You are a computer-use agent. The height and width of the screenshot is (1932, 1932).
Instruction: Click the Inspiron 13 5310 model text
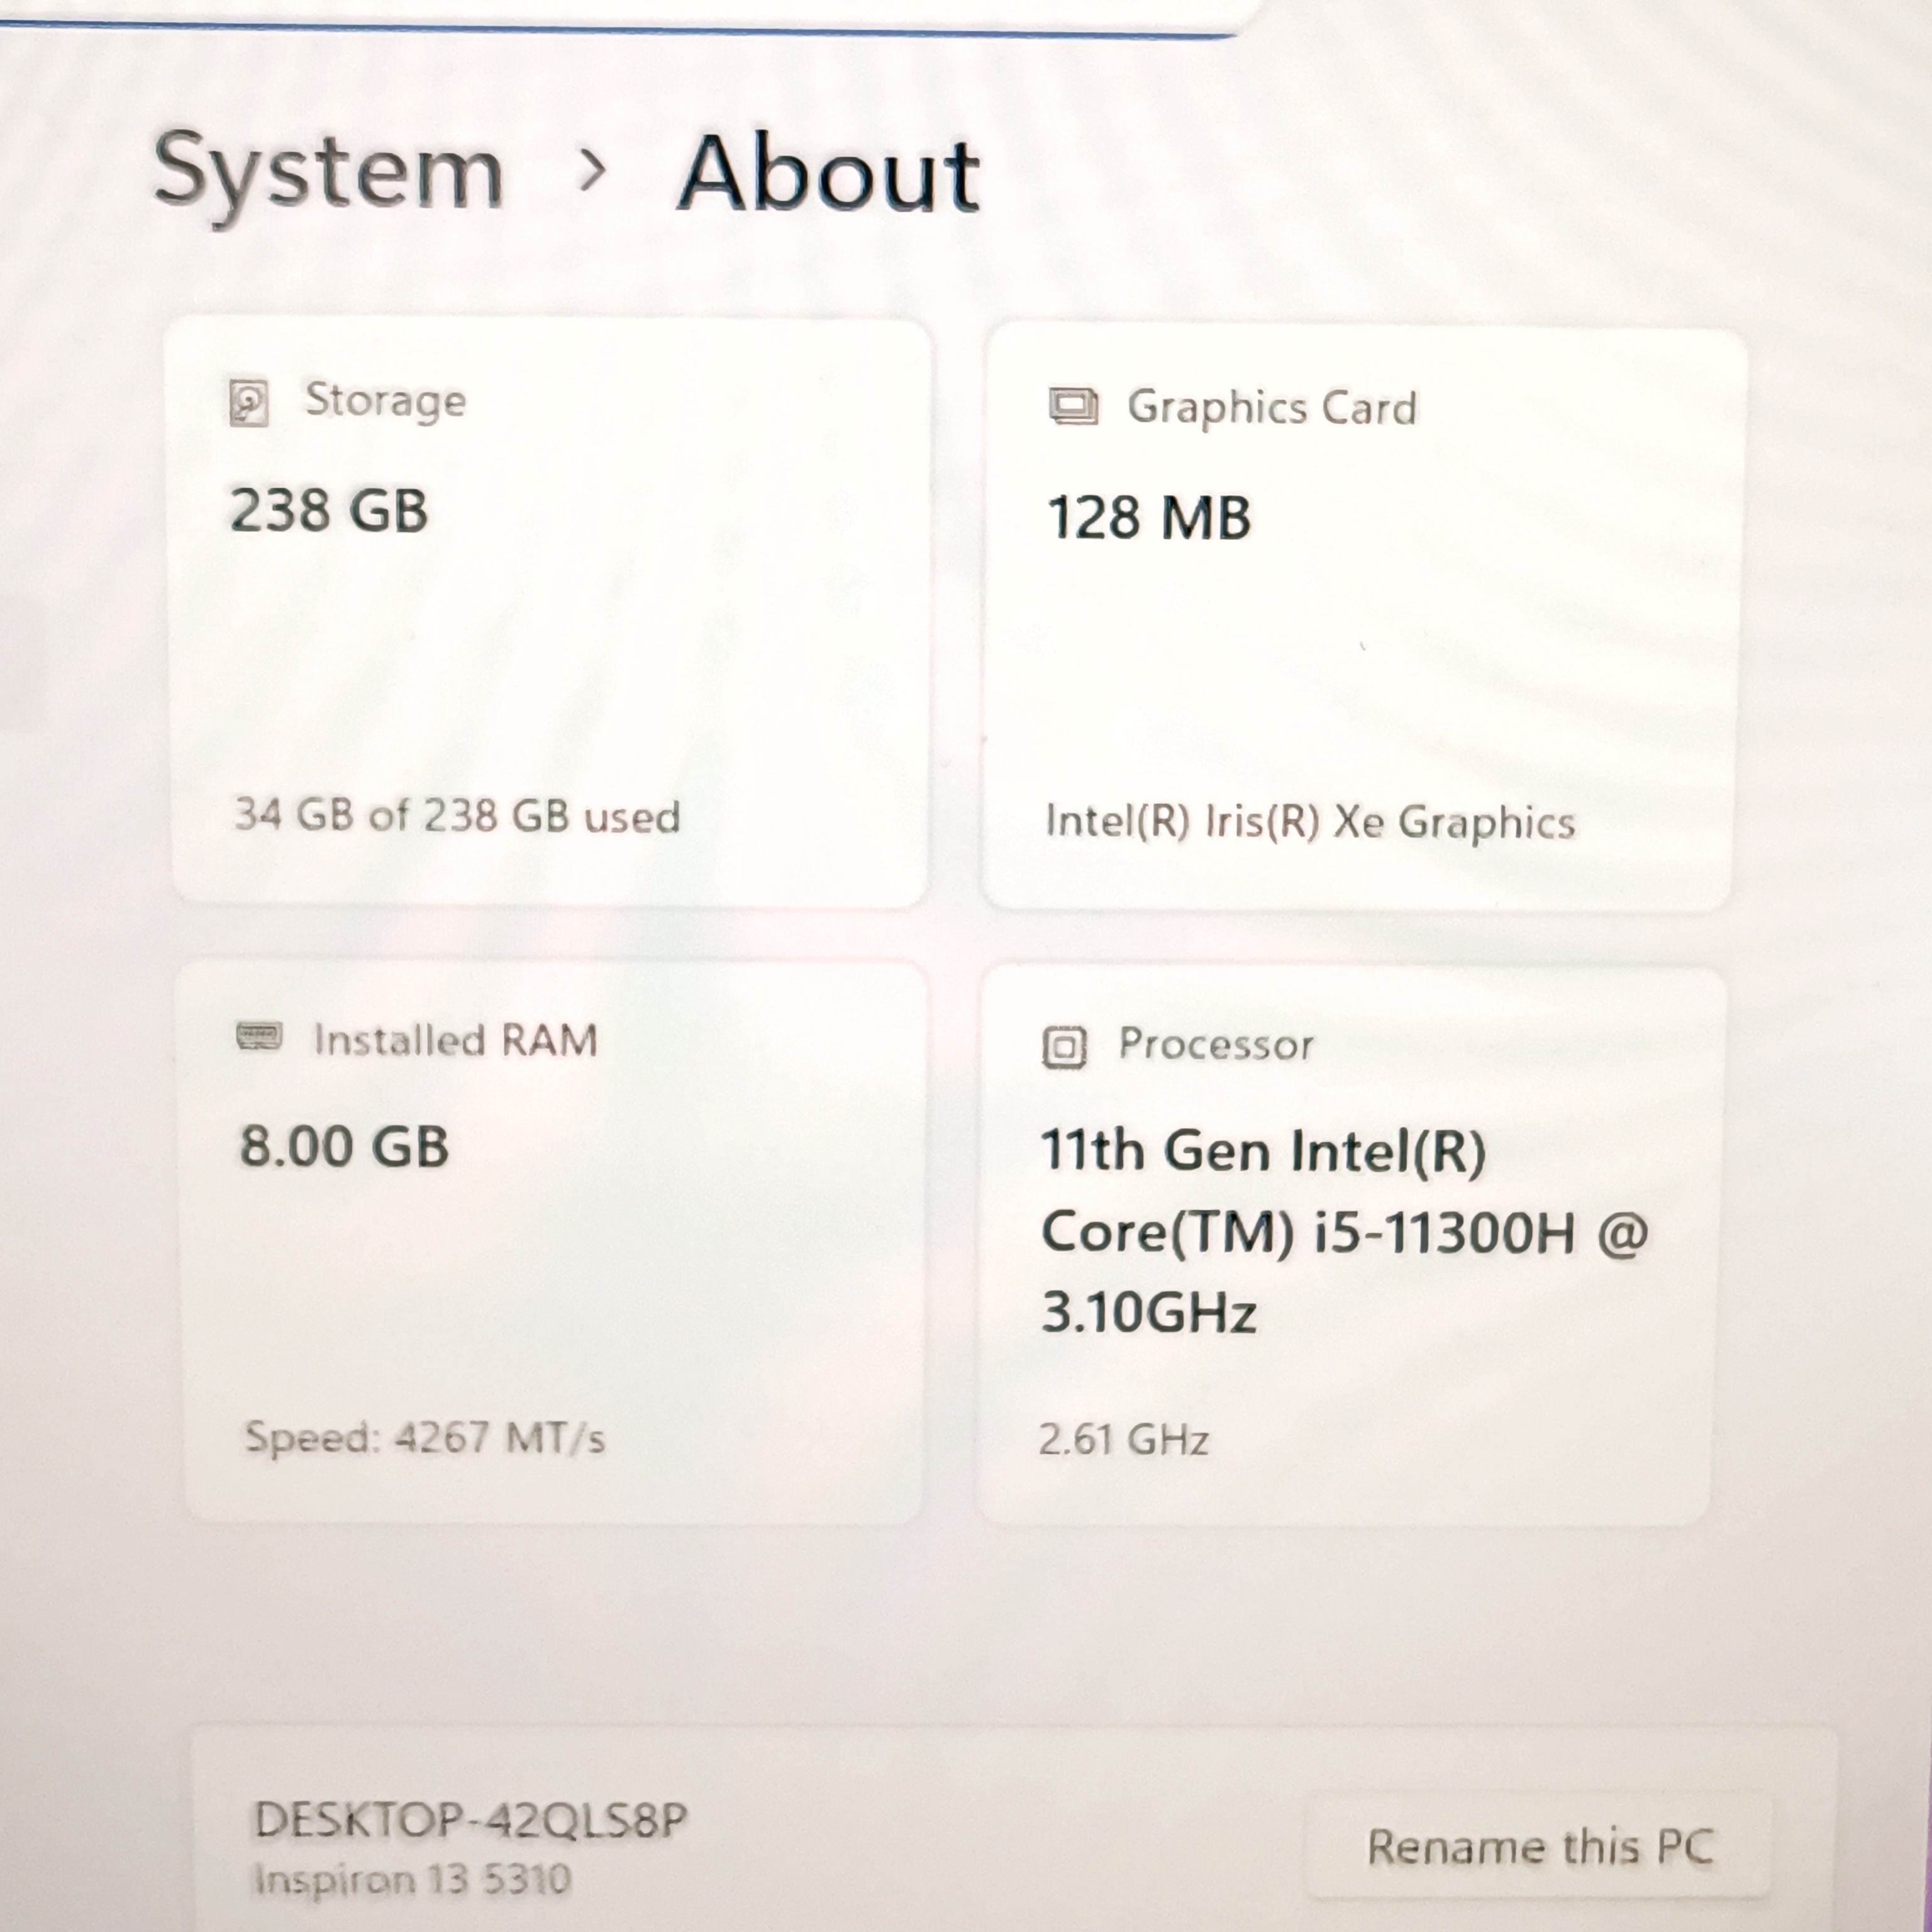[412, 1879]
